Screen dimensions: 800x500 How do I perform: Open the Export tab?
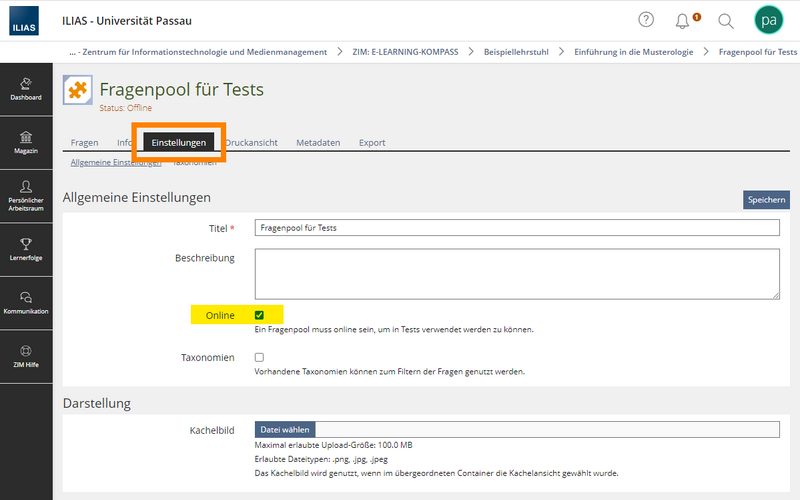[x=372, y=143]
